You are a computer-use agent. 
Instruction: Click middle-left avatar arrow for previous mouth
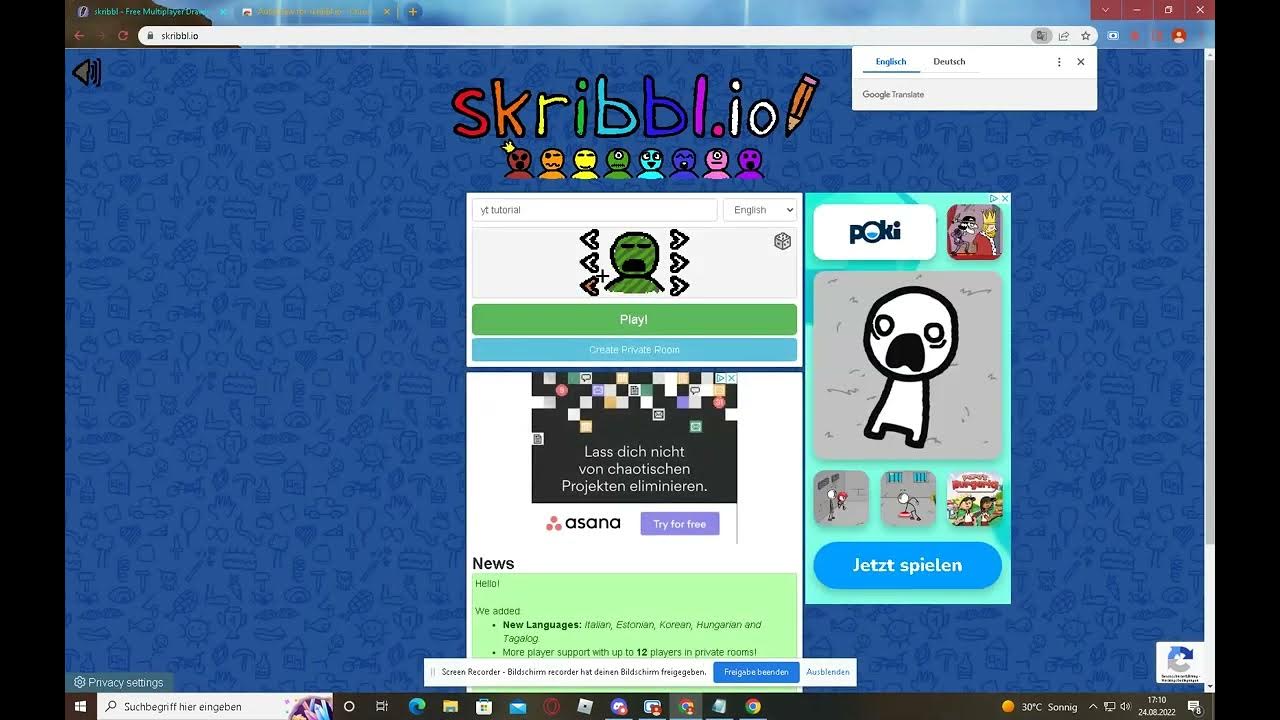[590, 263]
